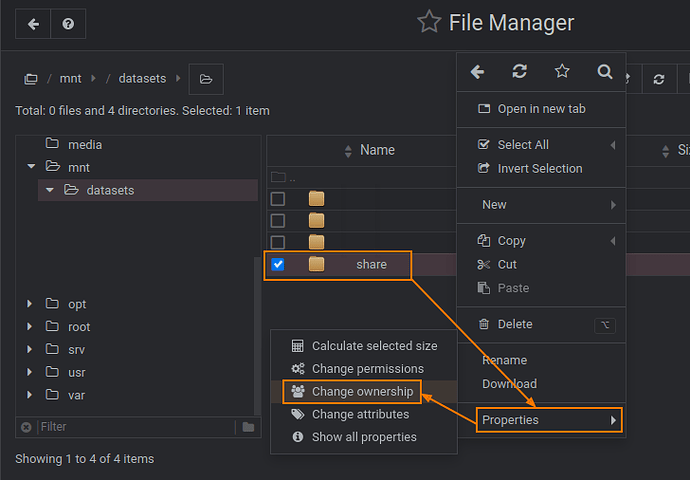Uncheck the share folder checkbox
The image size is (690, 480).
tap(278, 265)
